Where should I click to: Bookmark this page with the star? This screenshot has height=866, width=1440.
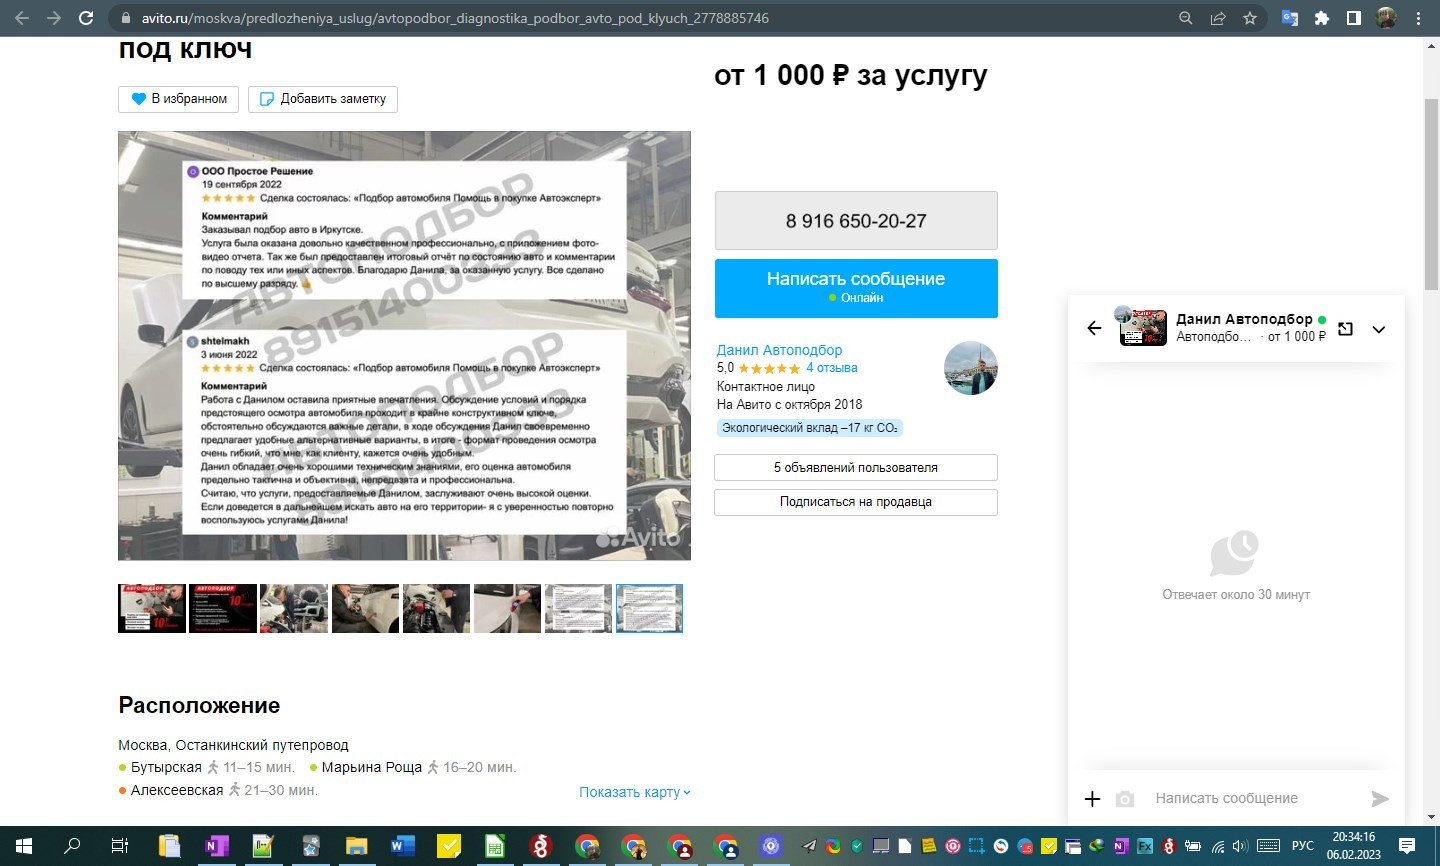pyautogui.click(x=1250, y=18)
